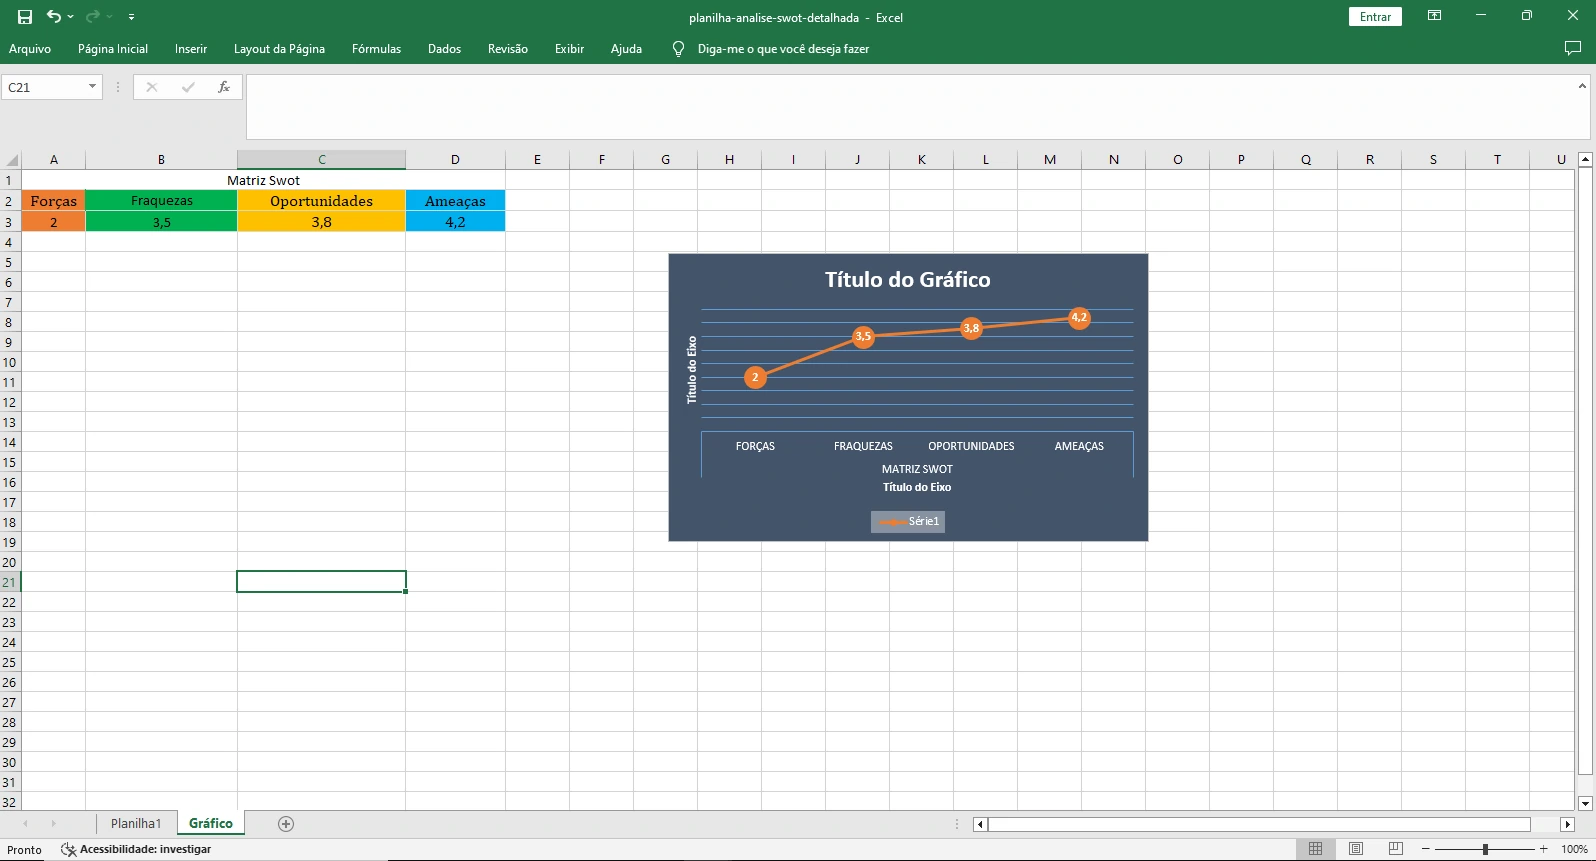Switch to Page Break Preview view
The image size is (1596, 861).
point(1396,849)
